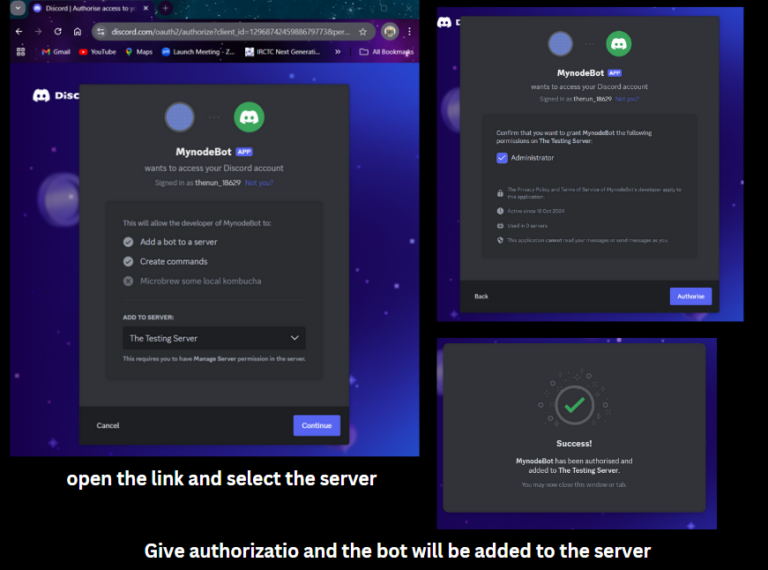Click APP badge next to MynodeBot in left dialog
Image resolution: width=768 pixels, height=570 pixels.
click(244, 152)
